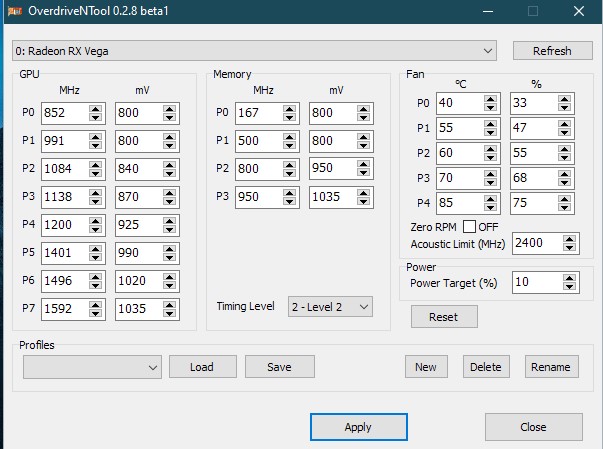The image size is (603, 449).
Task: Decrease Memory P3 mV with down arrow
Action: (x=363, y=201)
